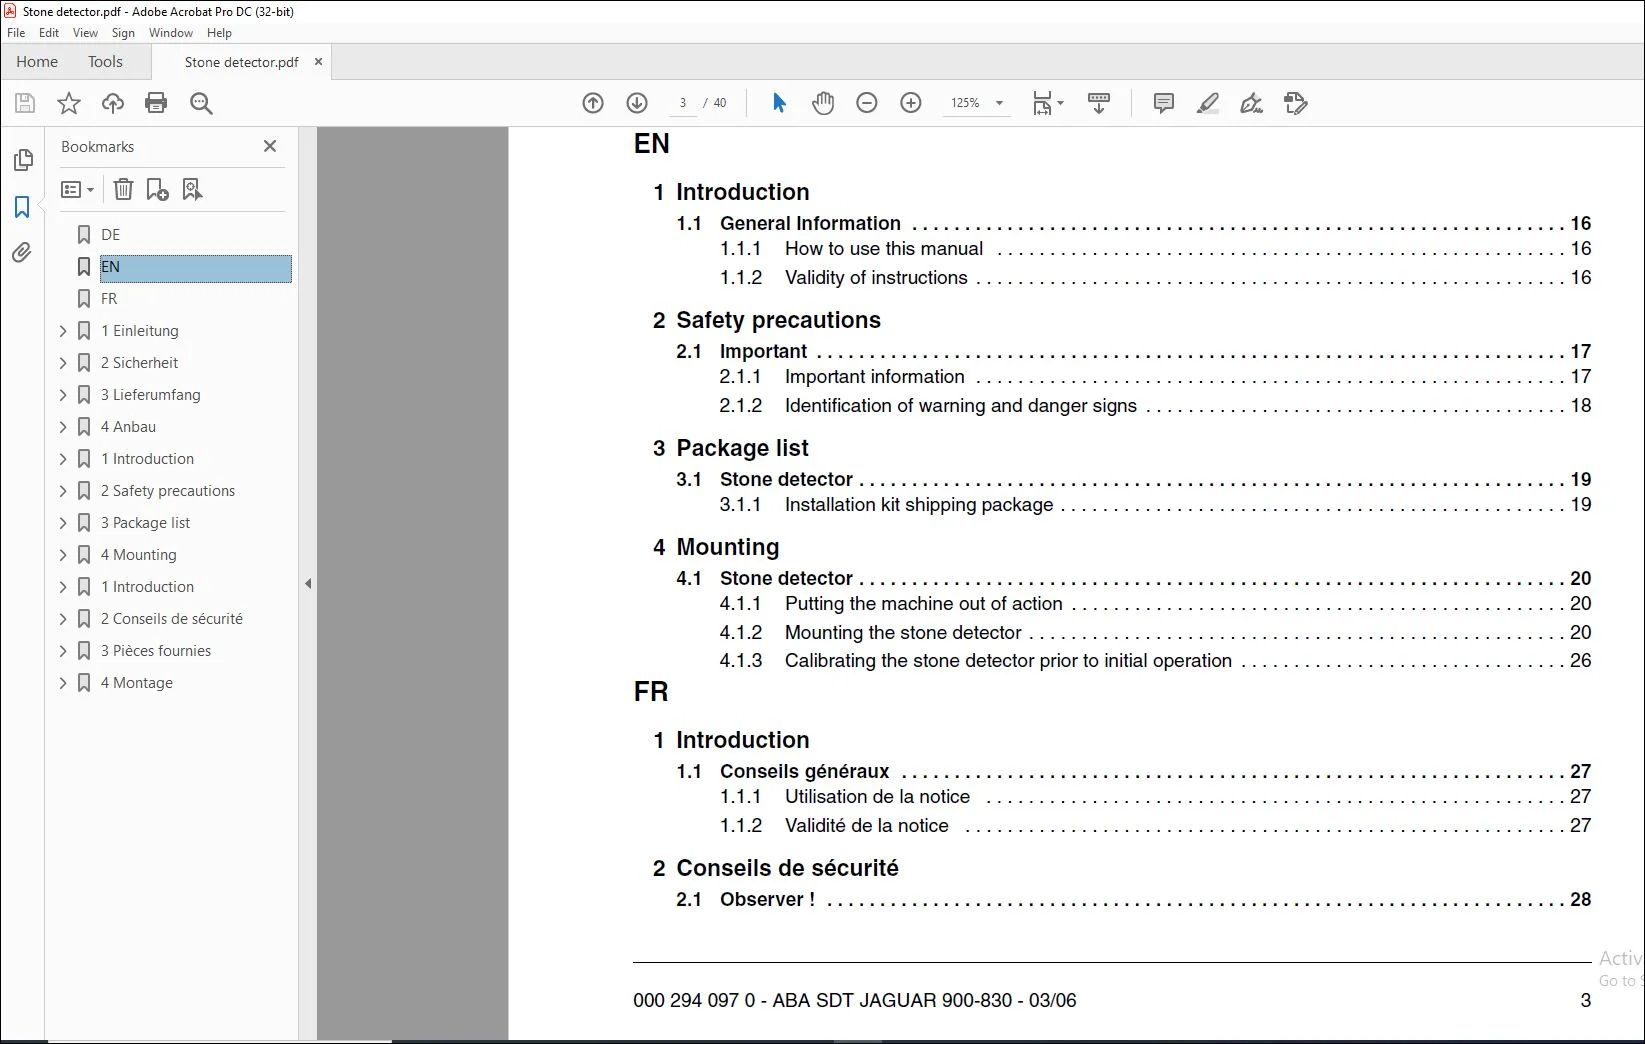Toggle the Bookmarks side panel icon
Viewport: 1645px width, 1044px height.
(x=22, y=207)
